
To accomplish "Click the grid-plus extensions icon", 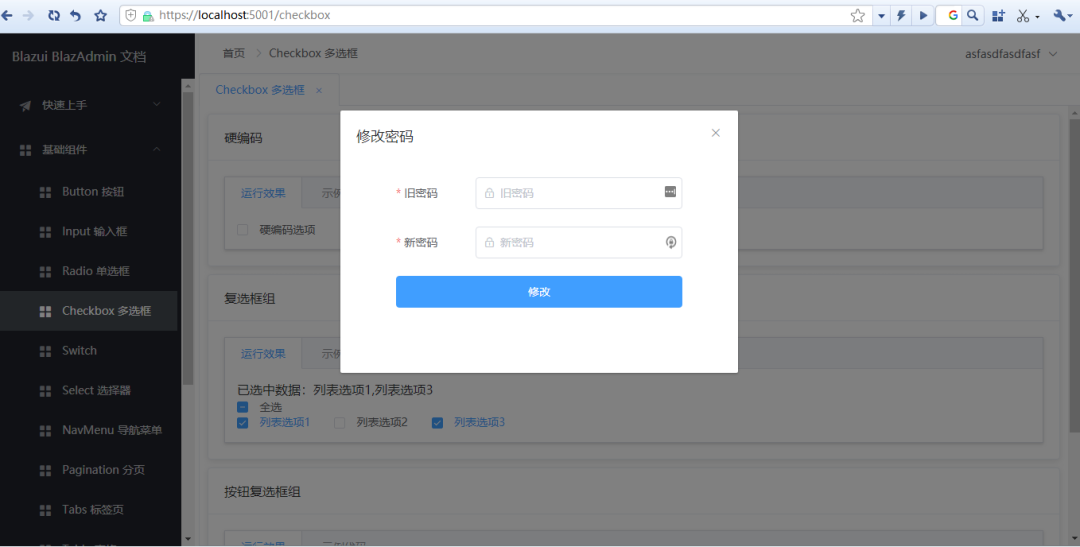I will click(998, 15).
